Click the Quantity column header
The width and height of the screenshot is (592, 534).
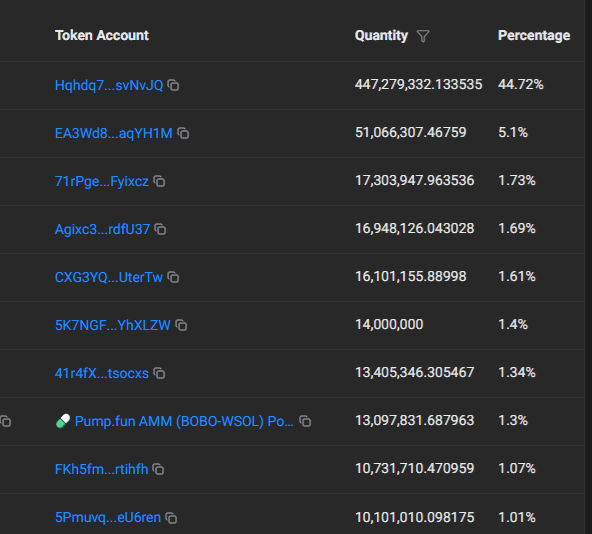(381, 35)
